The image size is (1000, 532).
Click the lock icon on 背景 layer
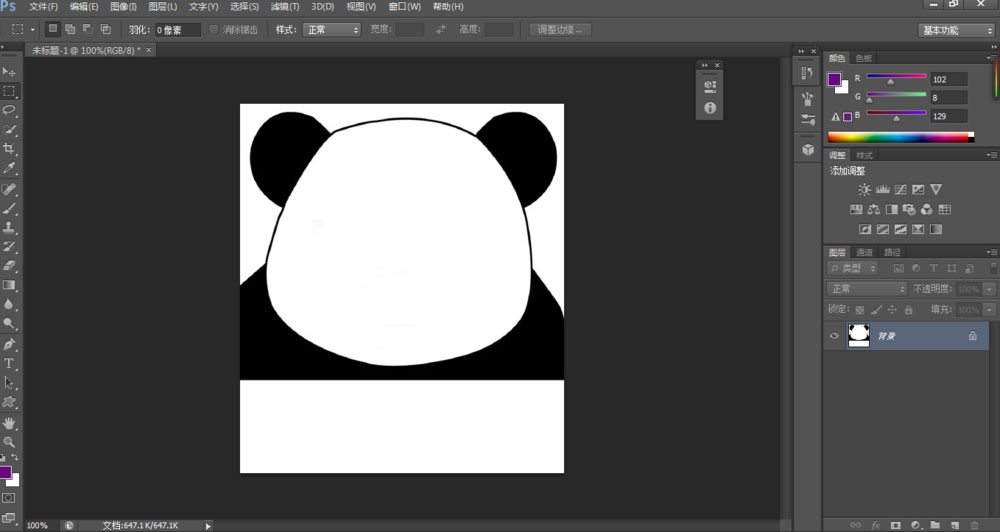click(972, 337)
